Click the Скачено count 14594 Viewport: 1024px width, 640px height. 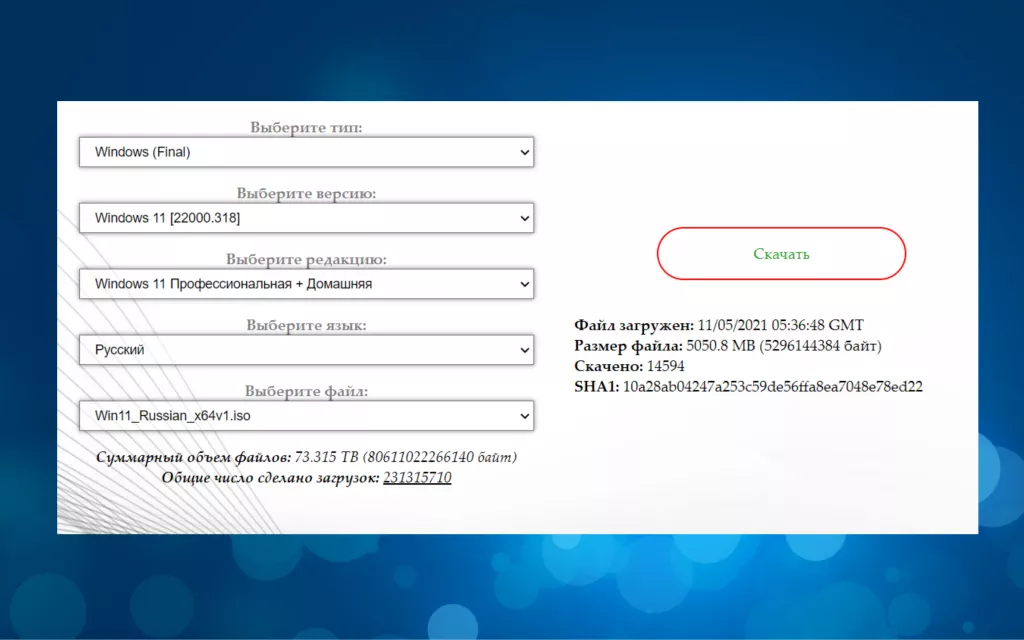tap(665, 366)
